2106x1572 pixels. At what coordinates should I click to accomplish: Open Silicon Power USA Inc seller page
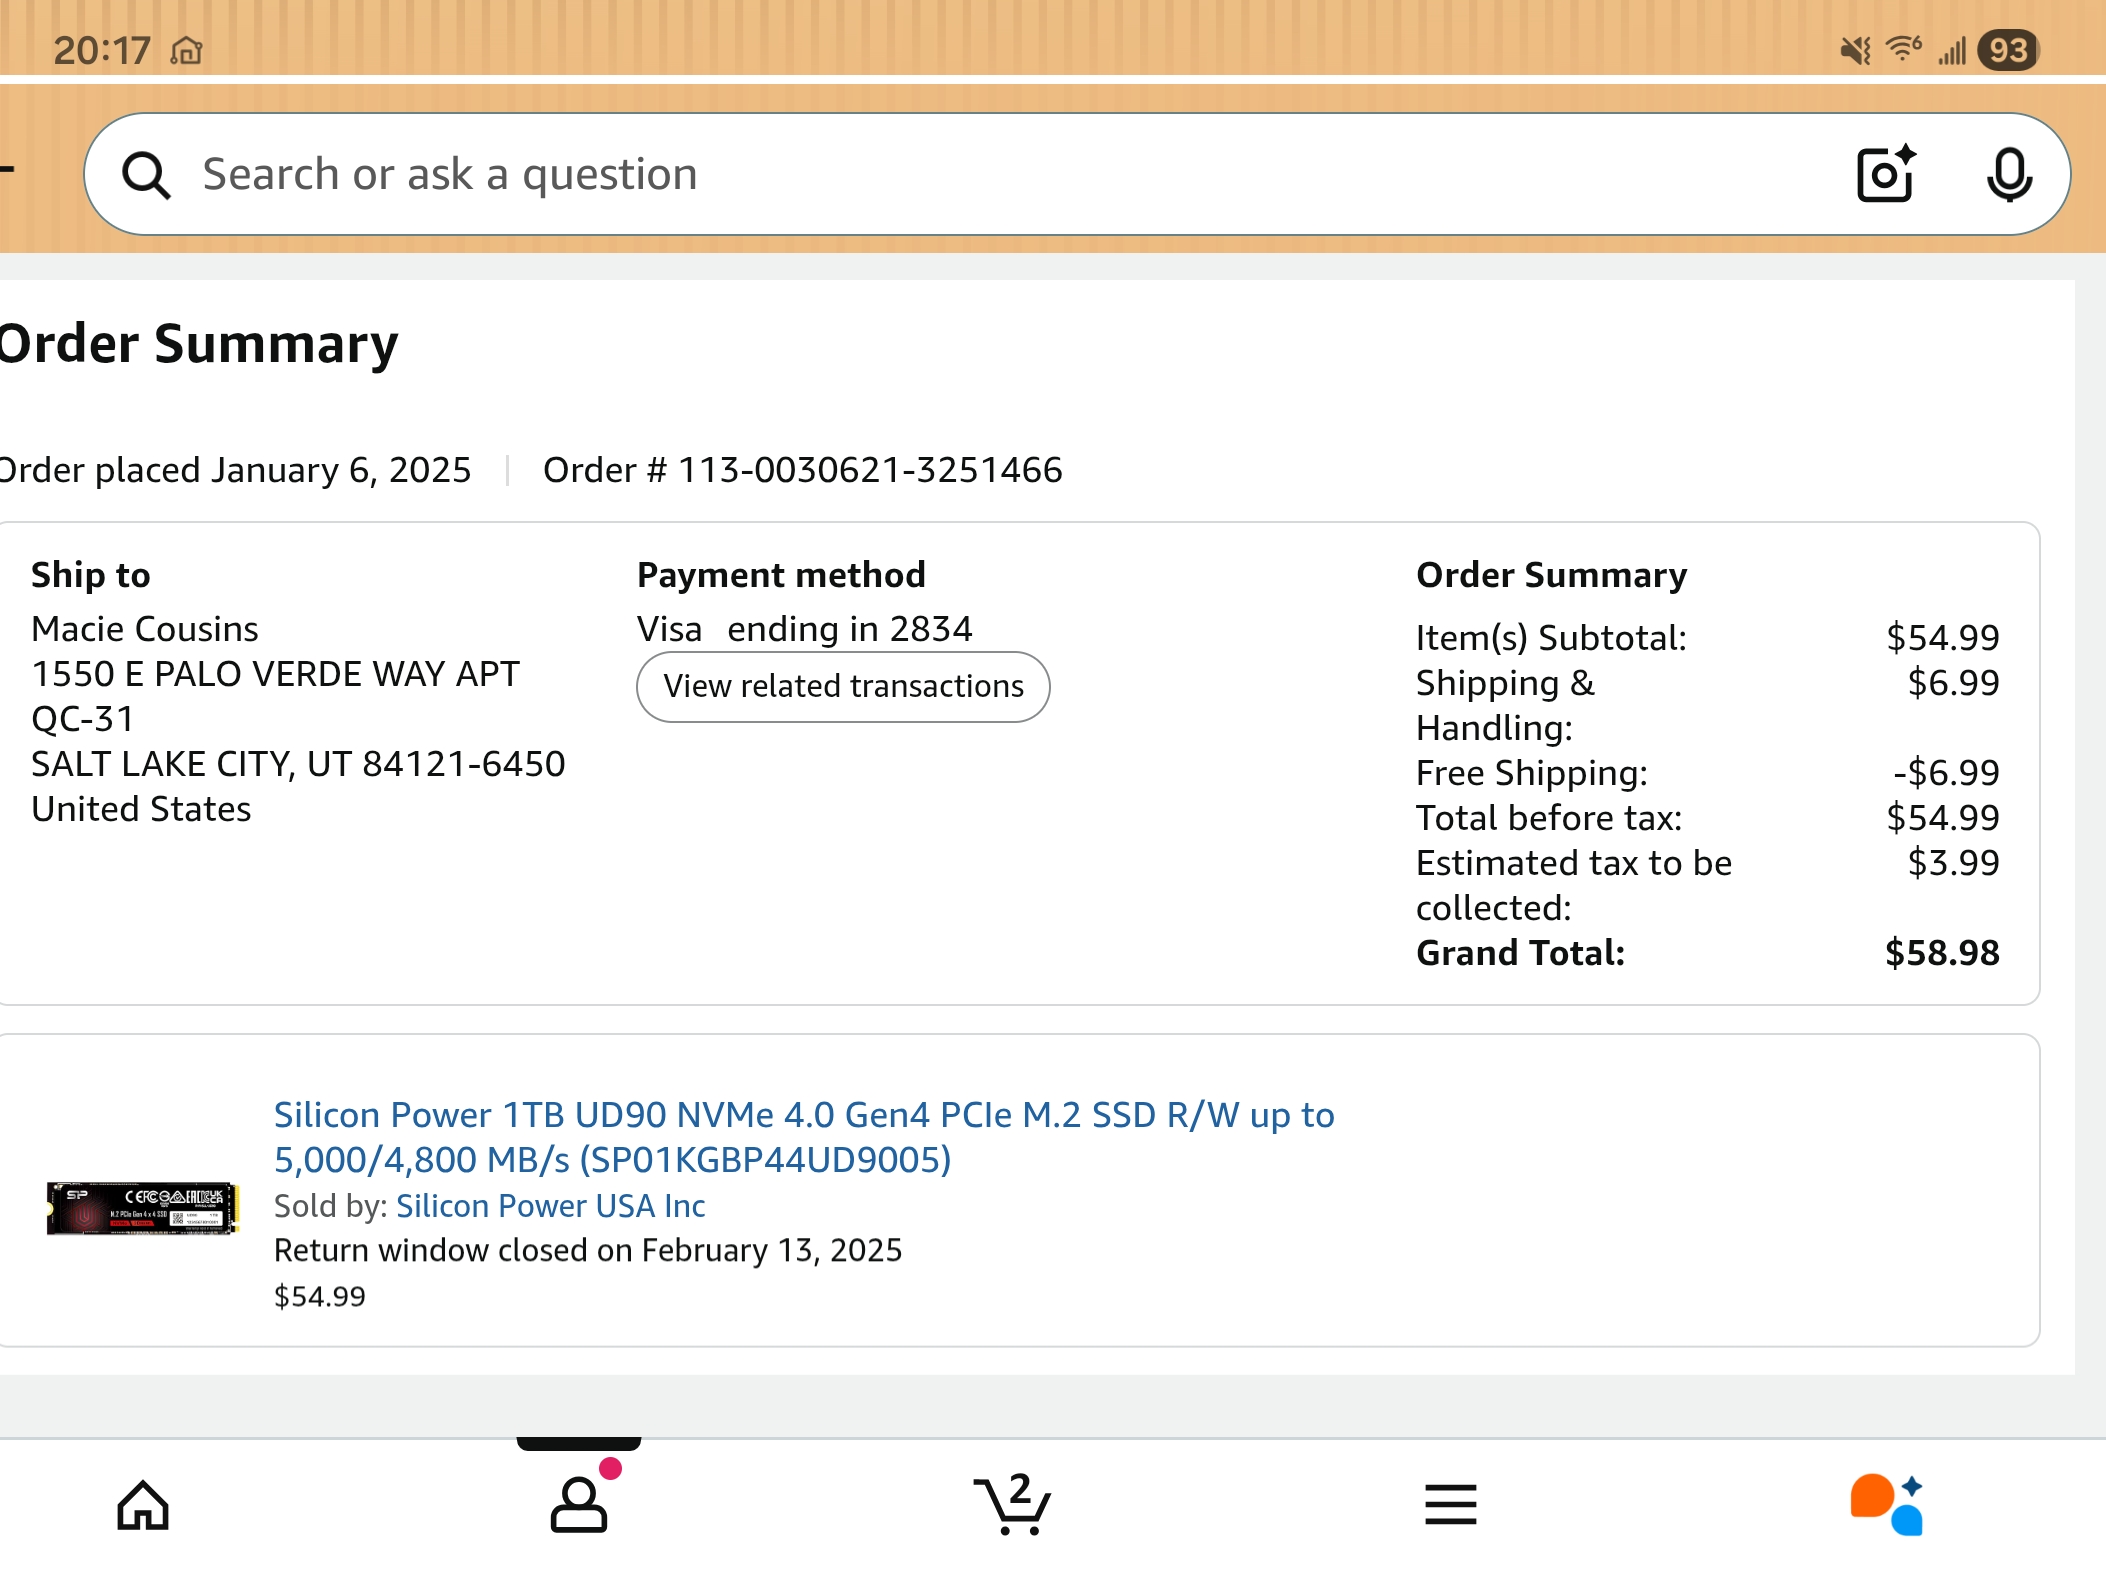(550, 1206)
